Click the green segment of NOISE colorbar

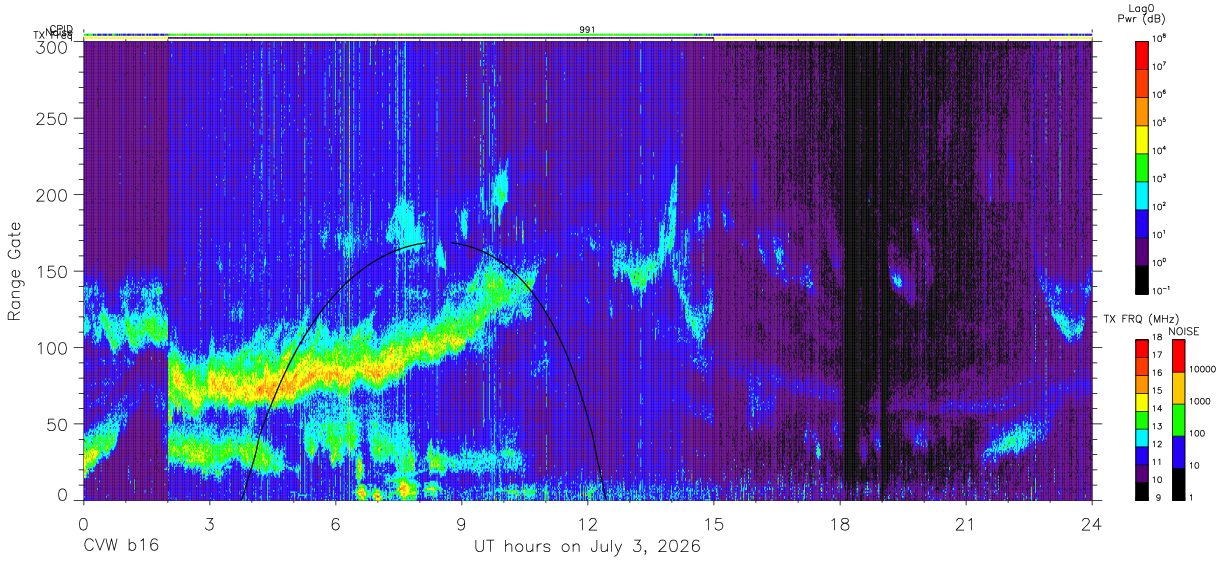(1179, 420)
